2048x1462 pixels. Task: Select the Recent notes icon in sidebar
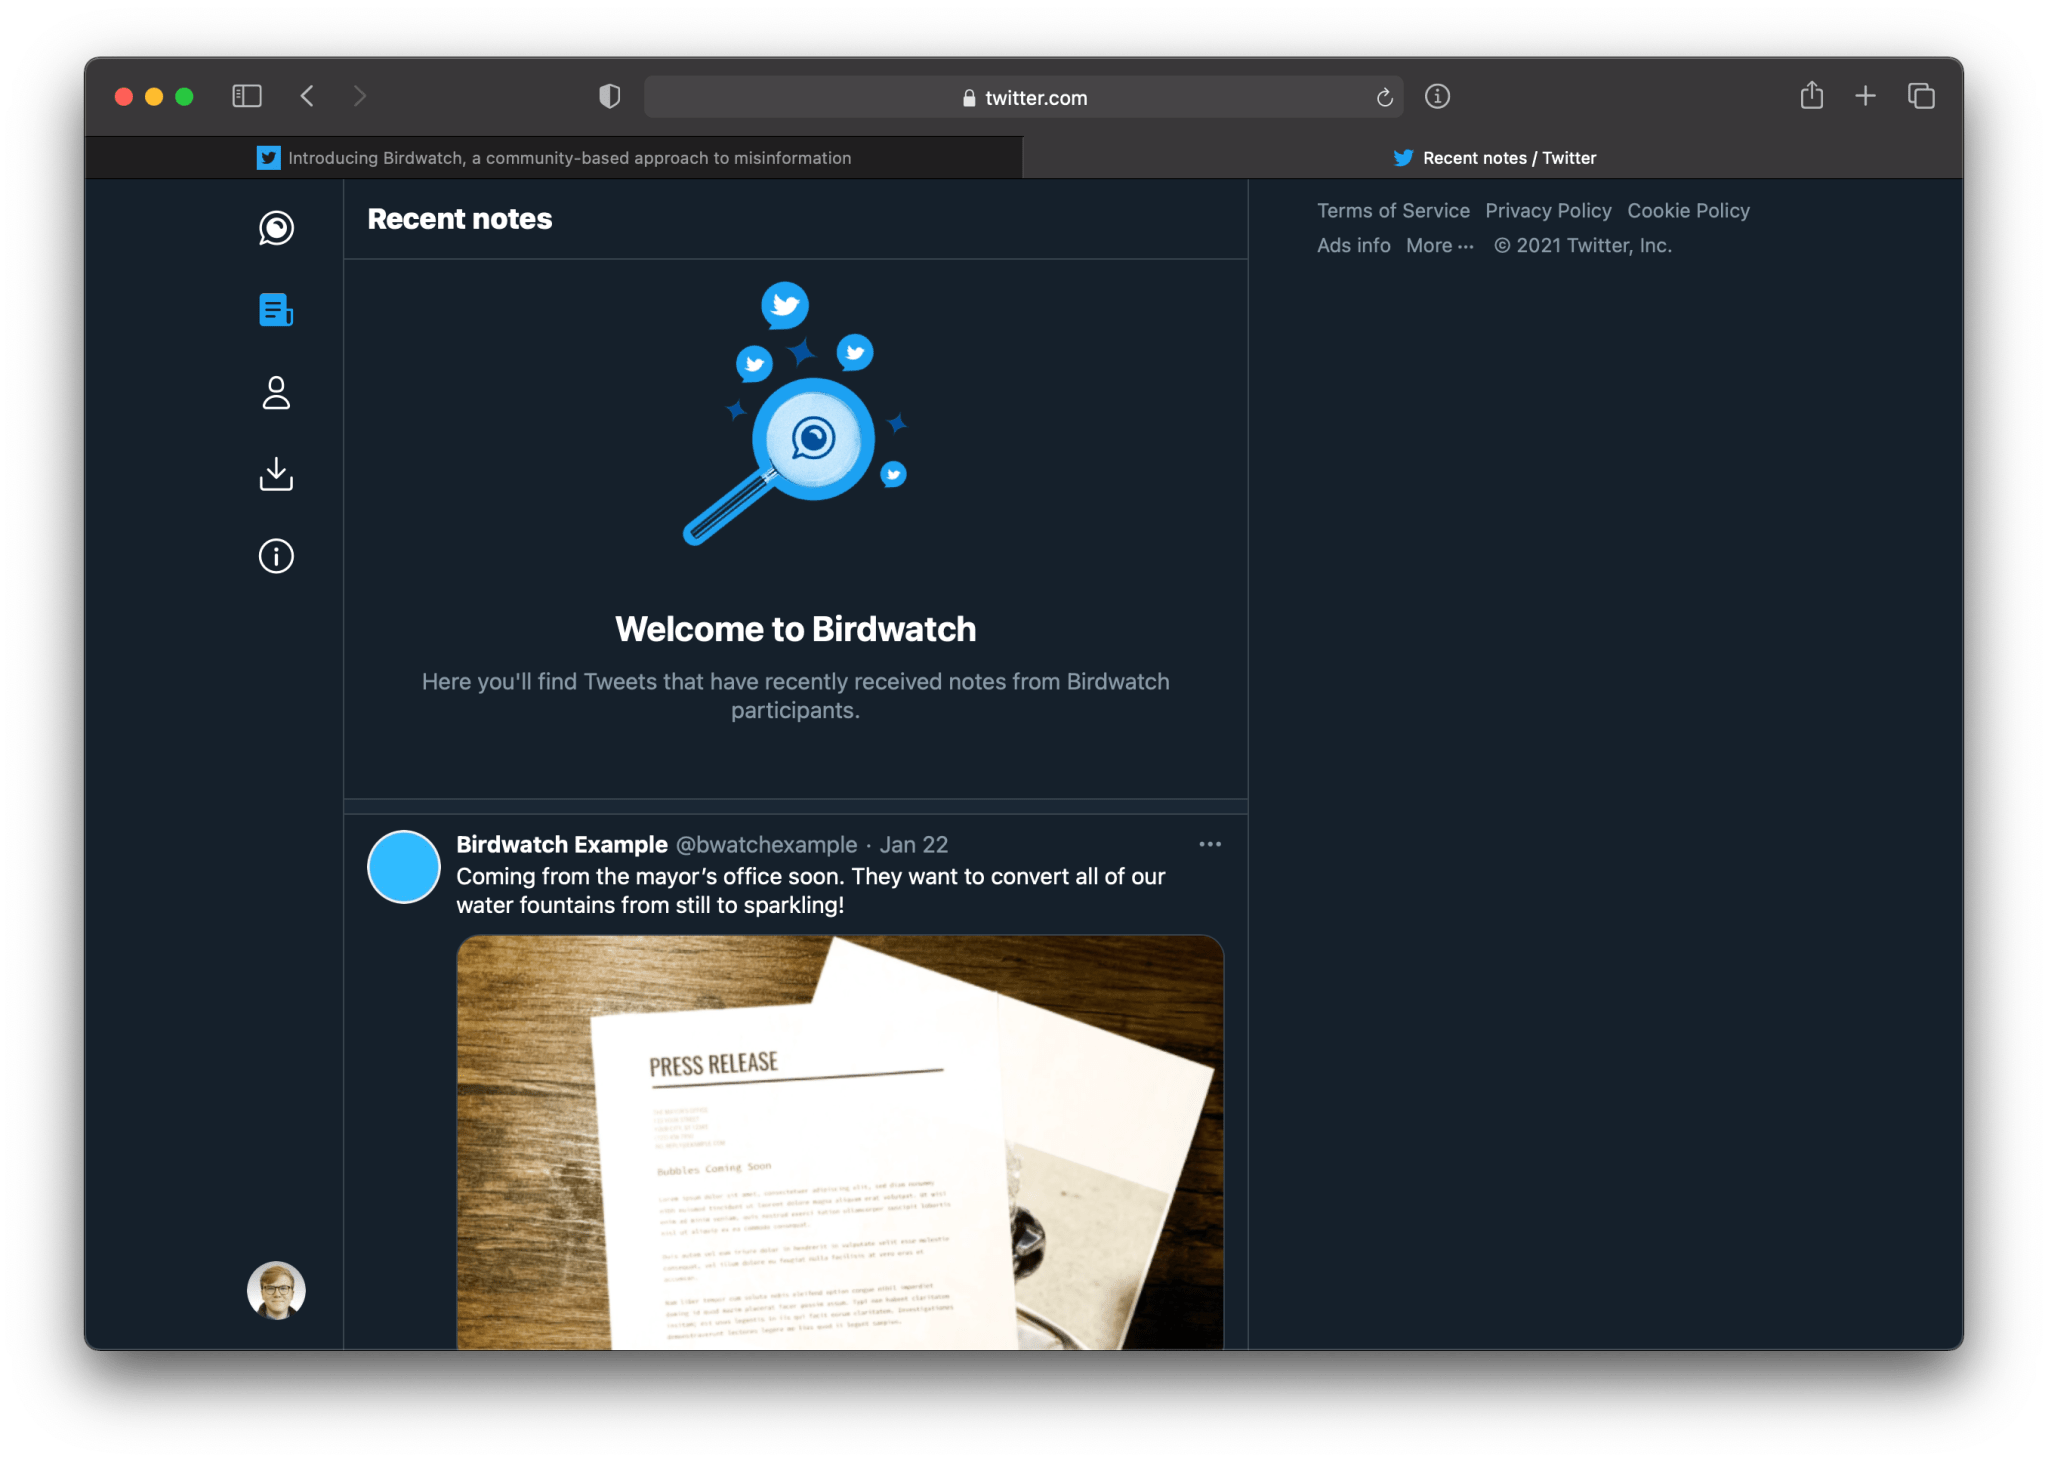click(276, 310)
